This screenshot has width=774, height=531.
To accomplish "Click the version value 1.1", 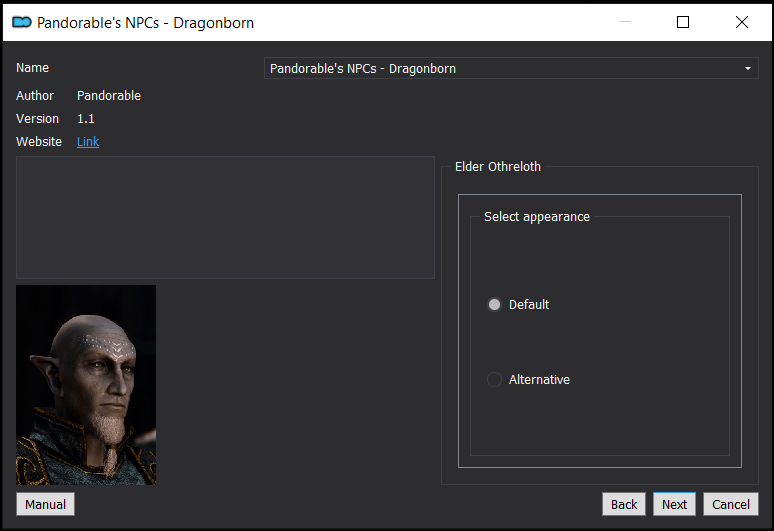I will click(85, 119).
